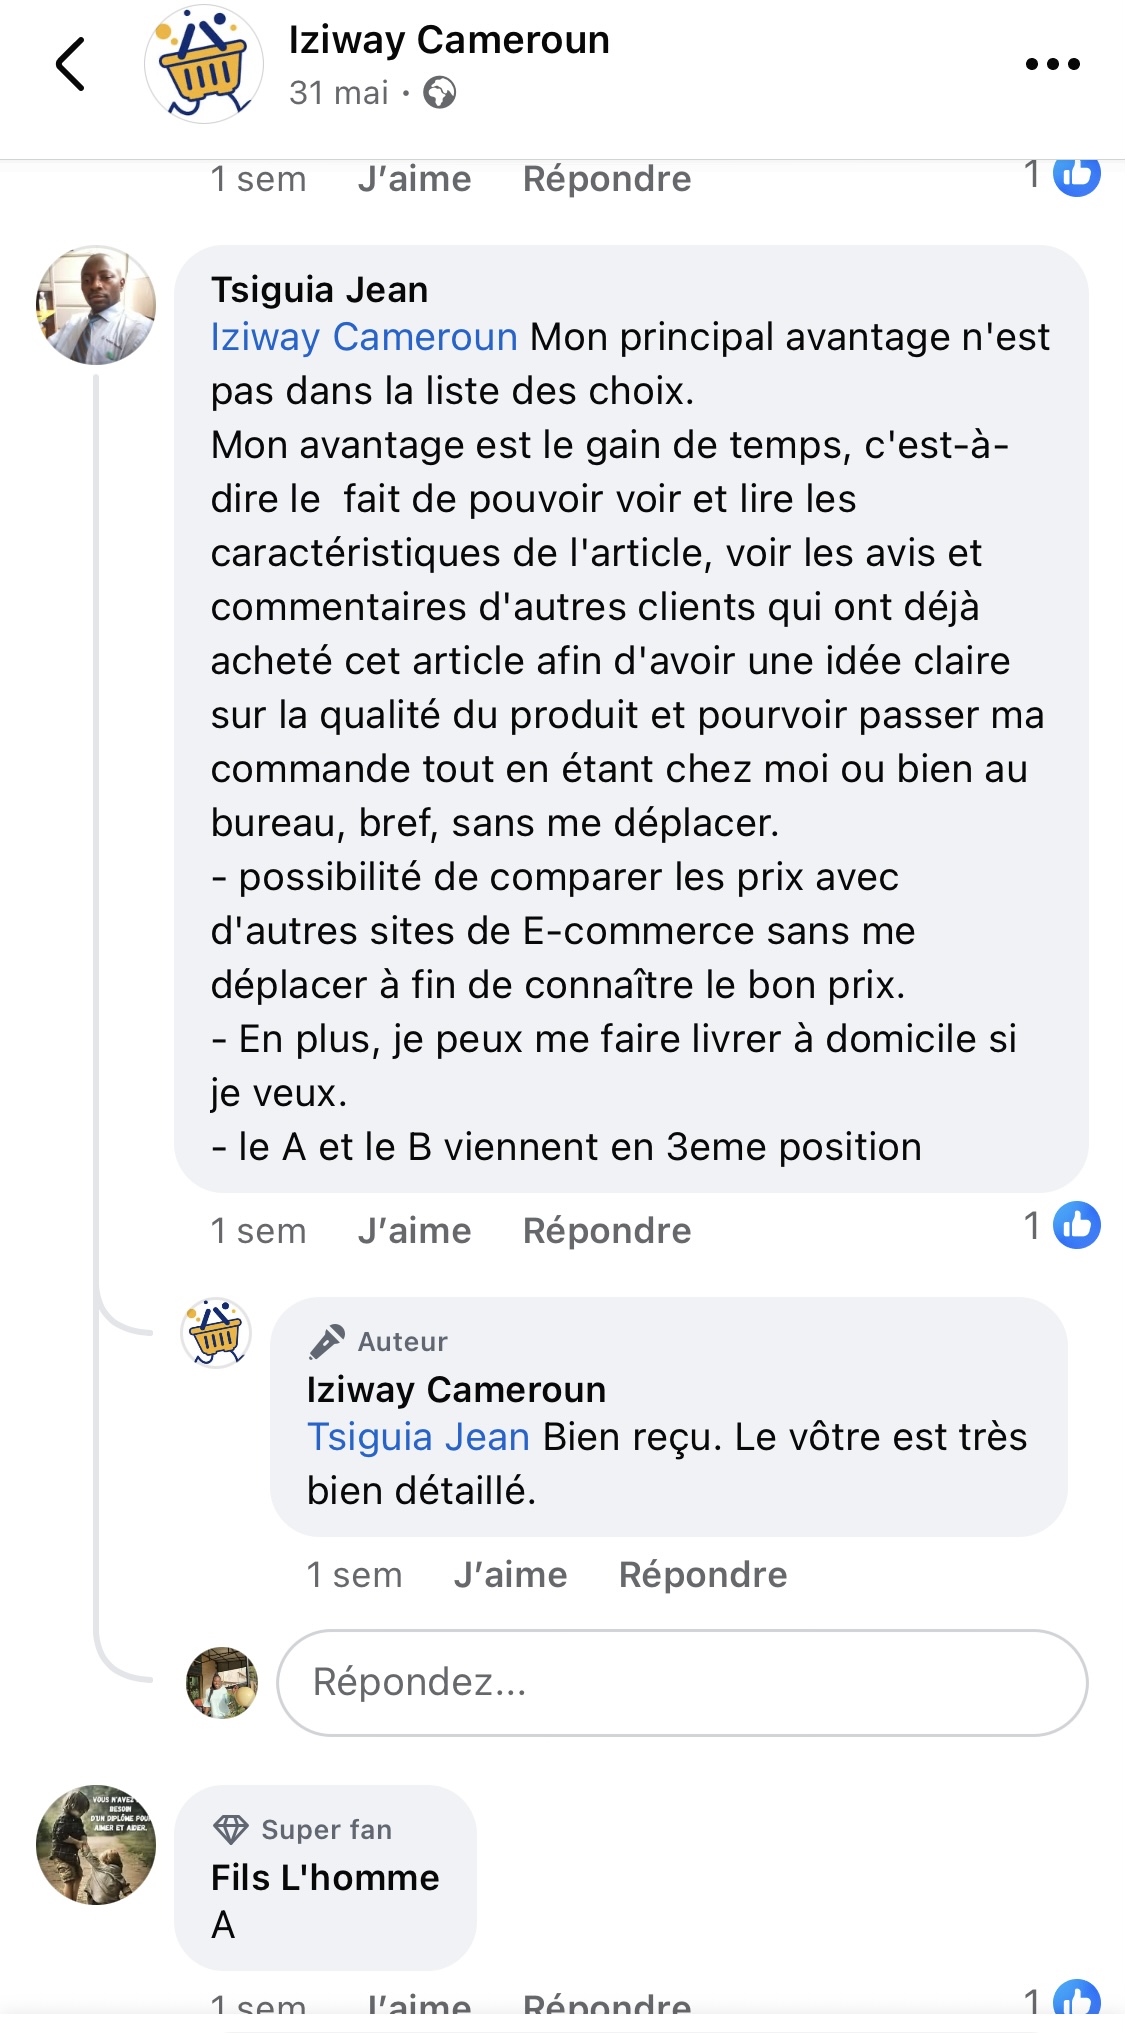
Task: Go back using the left arrow
Action: [x=70, y=65]
